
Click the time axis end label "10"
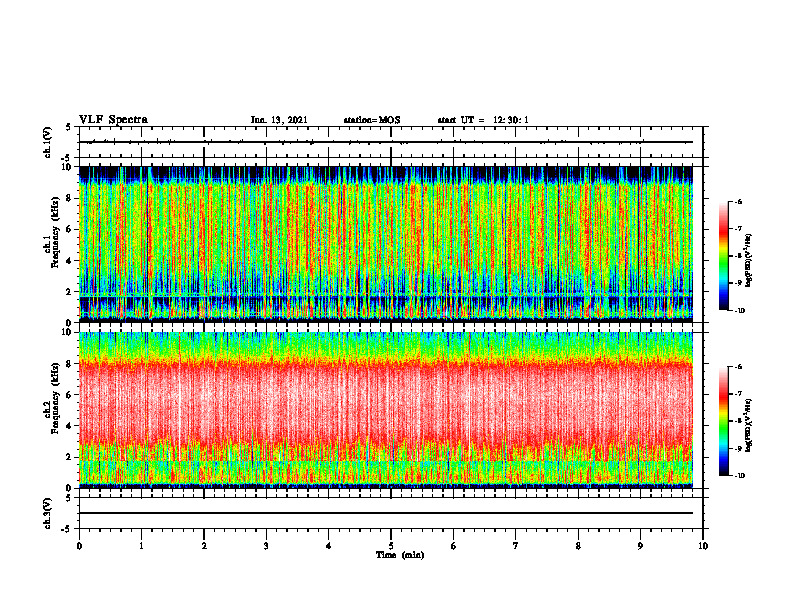click(703, 546)
